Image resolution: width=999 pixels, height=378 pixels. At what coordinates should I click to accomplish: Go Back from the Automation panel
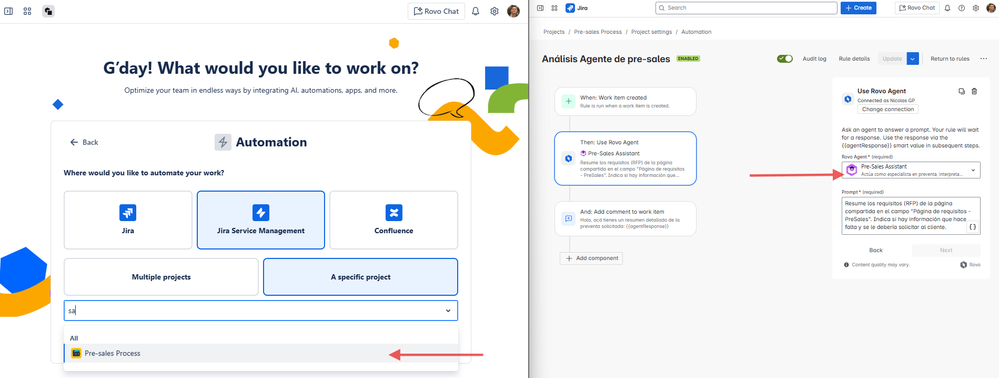(84, 142)
